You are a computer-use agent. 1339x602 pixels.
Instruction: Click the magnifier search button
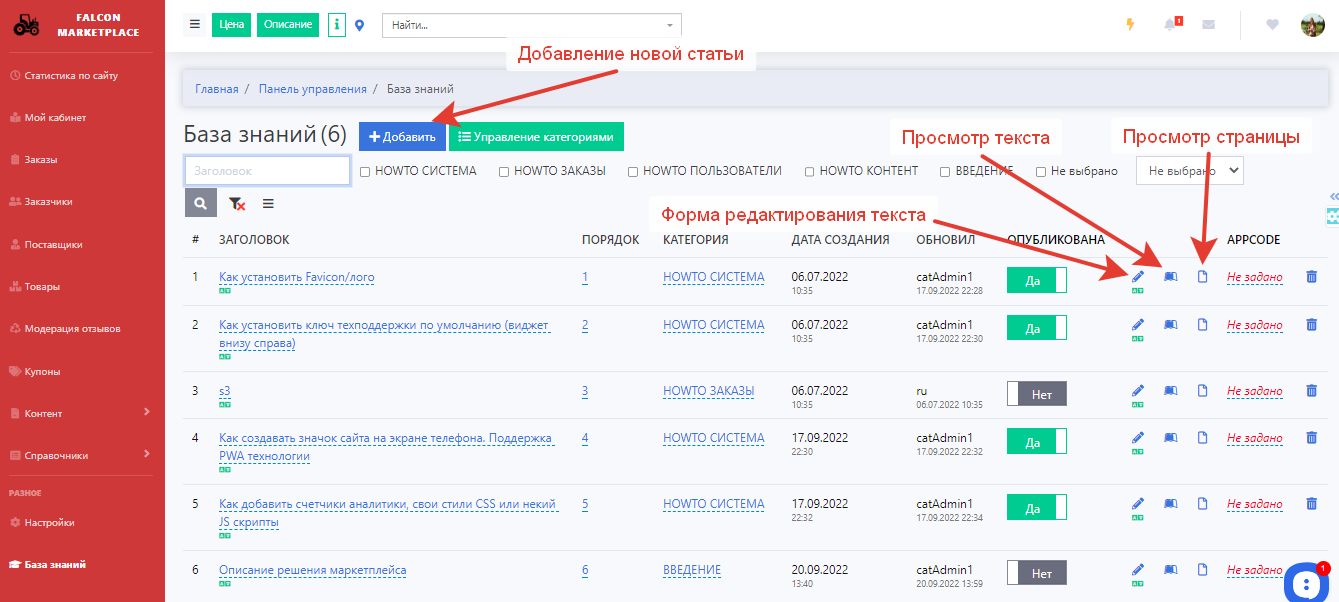(201, 203)
